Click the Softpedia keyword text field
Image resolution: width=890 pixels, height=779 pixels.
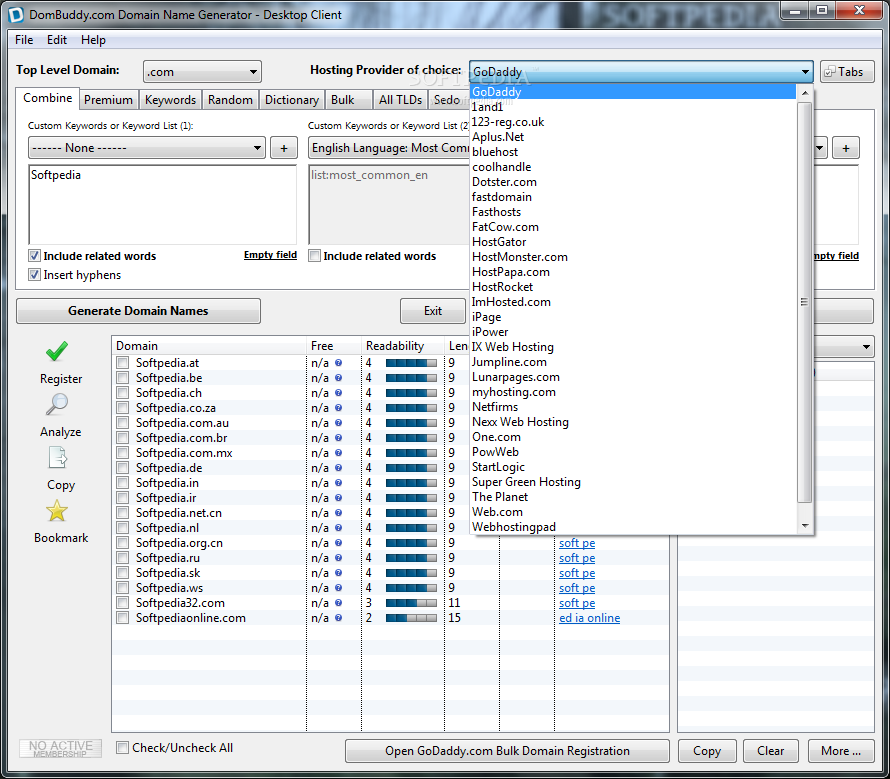click(x=162, y=205)
